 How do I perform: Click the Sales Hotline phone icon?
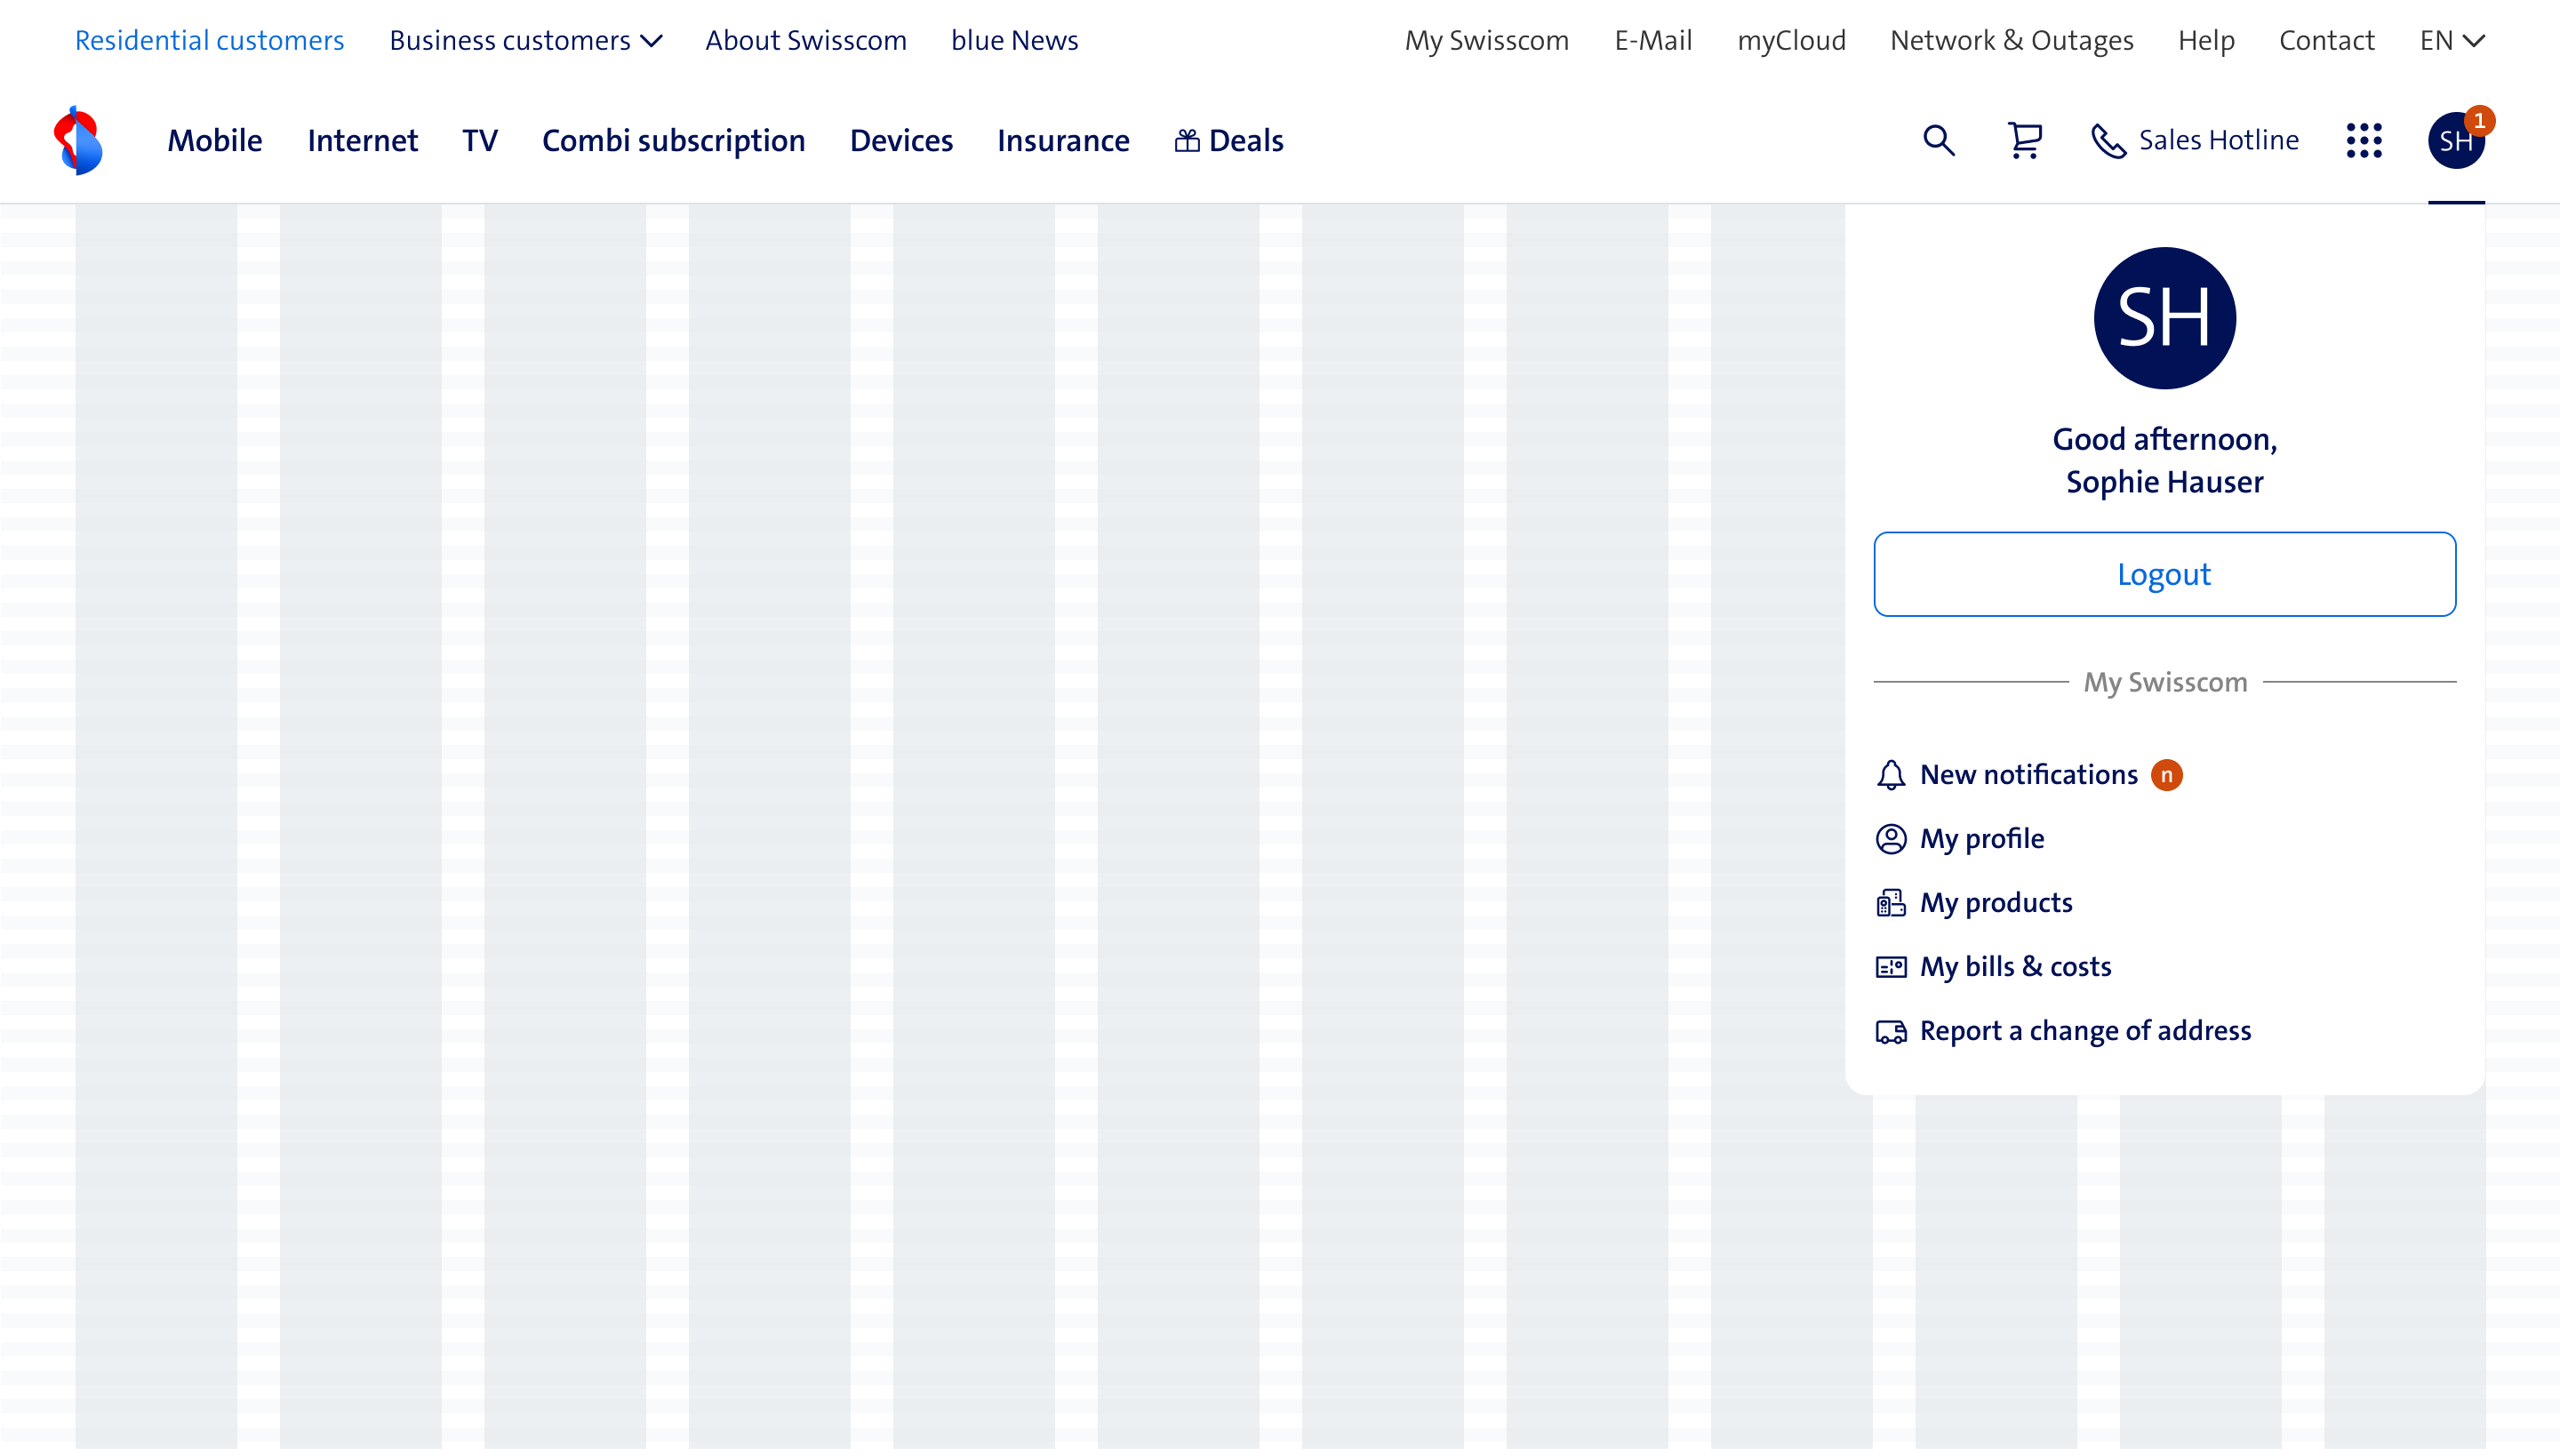[x=2108, y=141]
